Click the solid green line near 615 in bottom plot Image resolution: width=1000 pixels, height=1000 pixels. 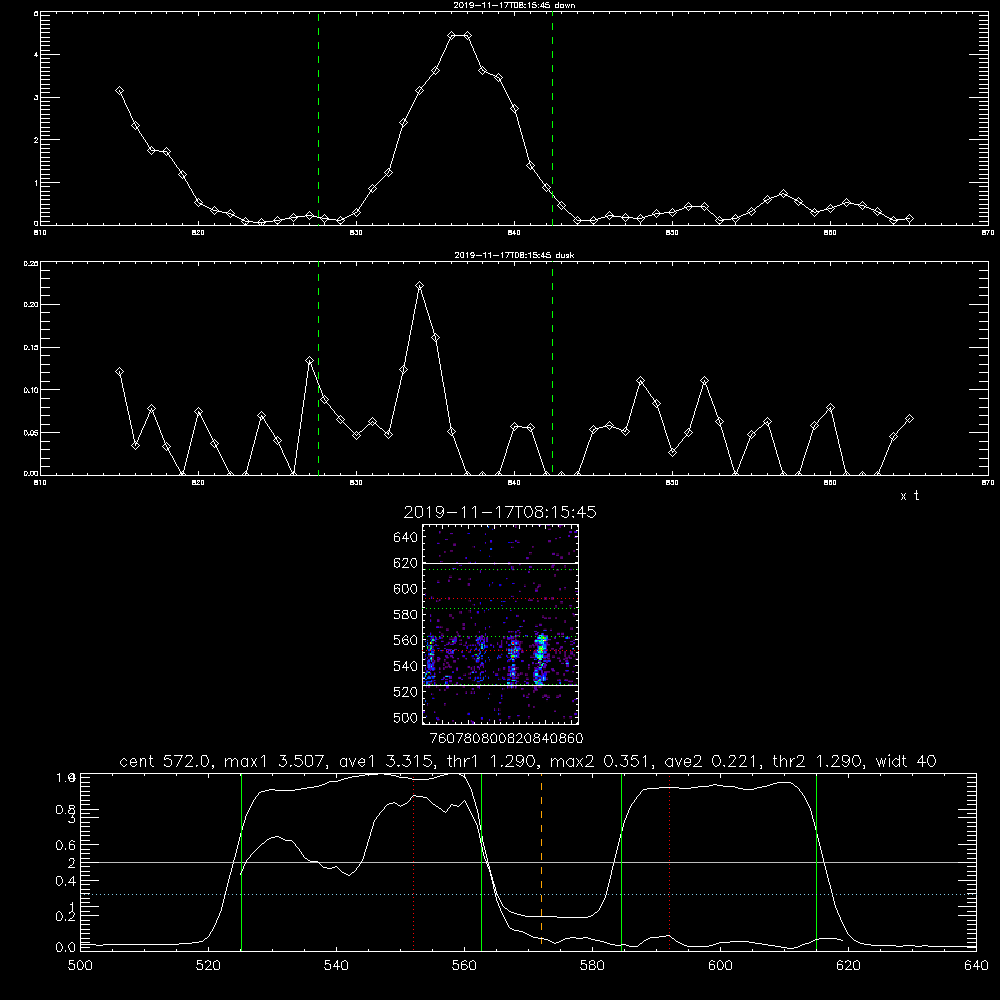(816, 861)
